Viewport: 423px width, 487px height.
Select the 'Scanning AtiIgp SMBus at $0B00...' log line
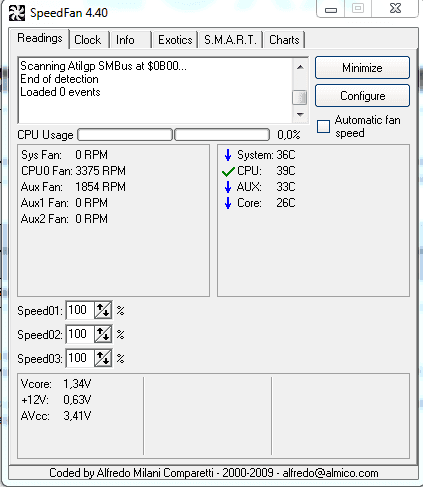(x=103, y=66)
